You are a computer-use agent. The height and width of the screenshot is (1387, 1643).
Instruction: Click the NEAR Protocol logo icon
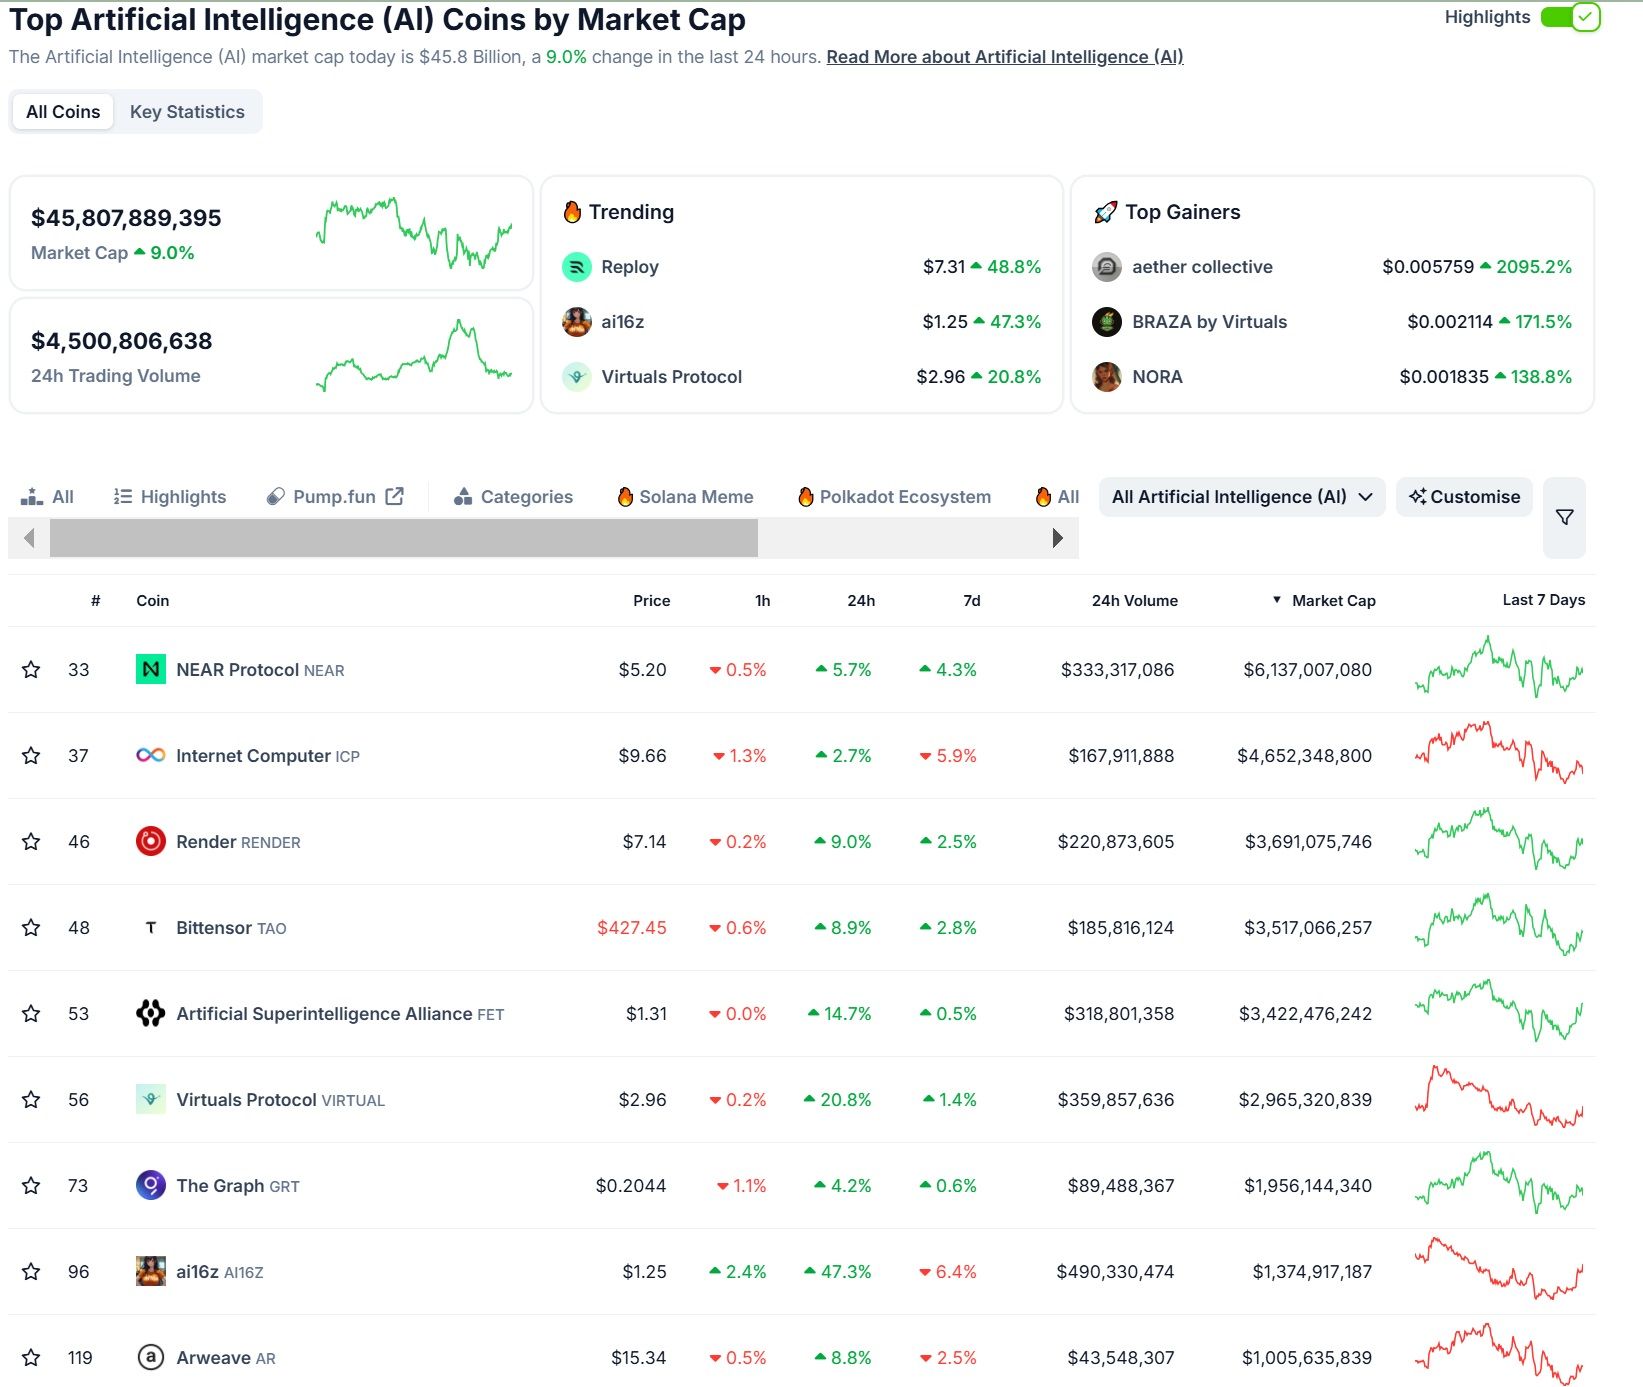click(151, 669)
